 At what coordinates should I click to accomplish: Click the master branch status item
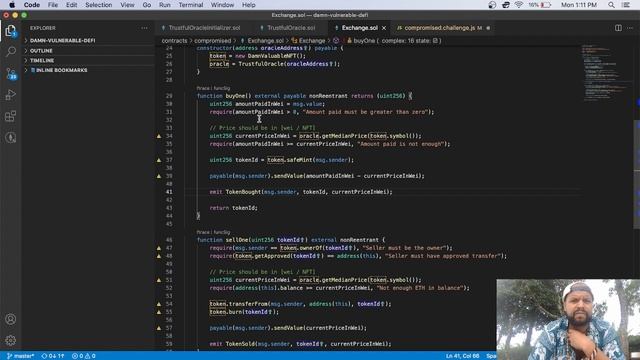(x=21, y=356)
